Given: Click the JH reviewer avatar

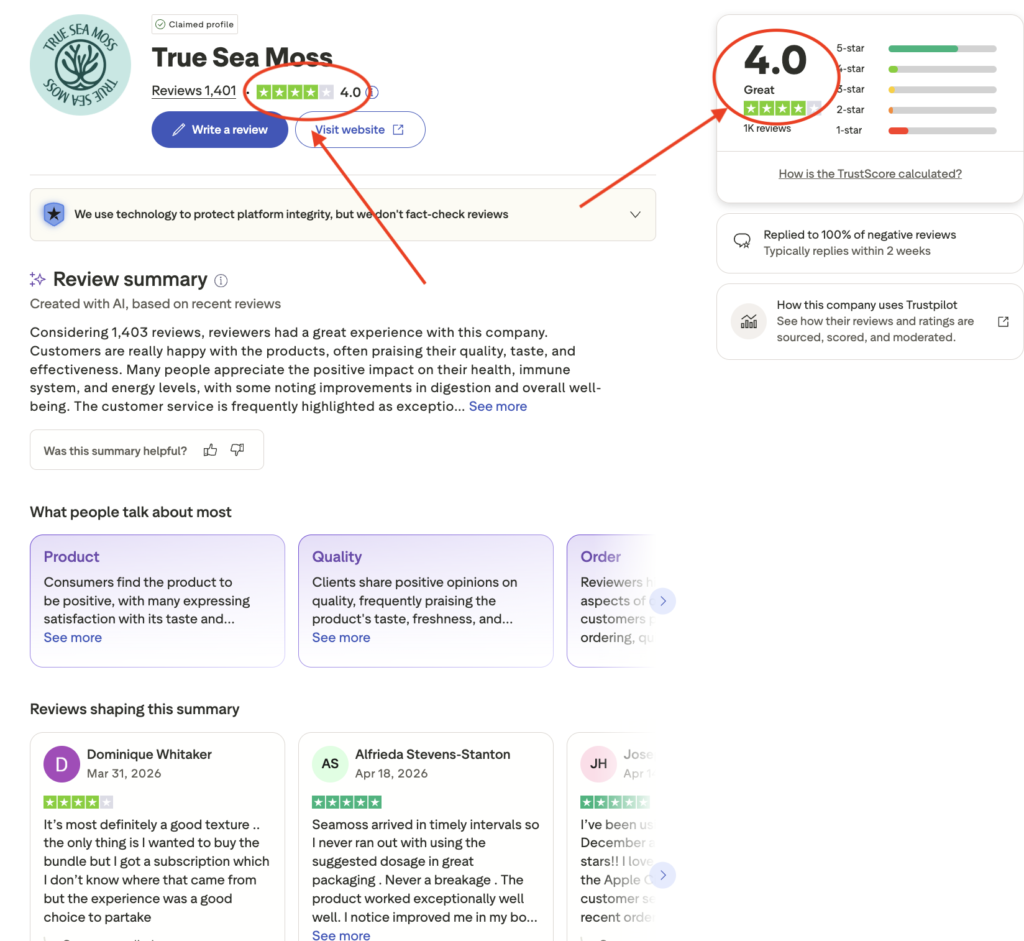Looking at the screenshot, I should (x=598, y=764).
